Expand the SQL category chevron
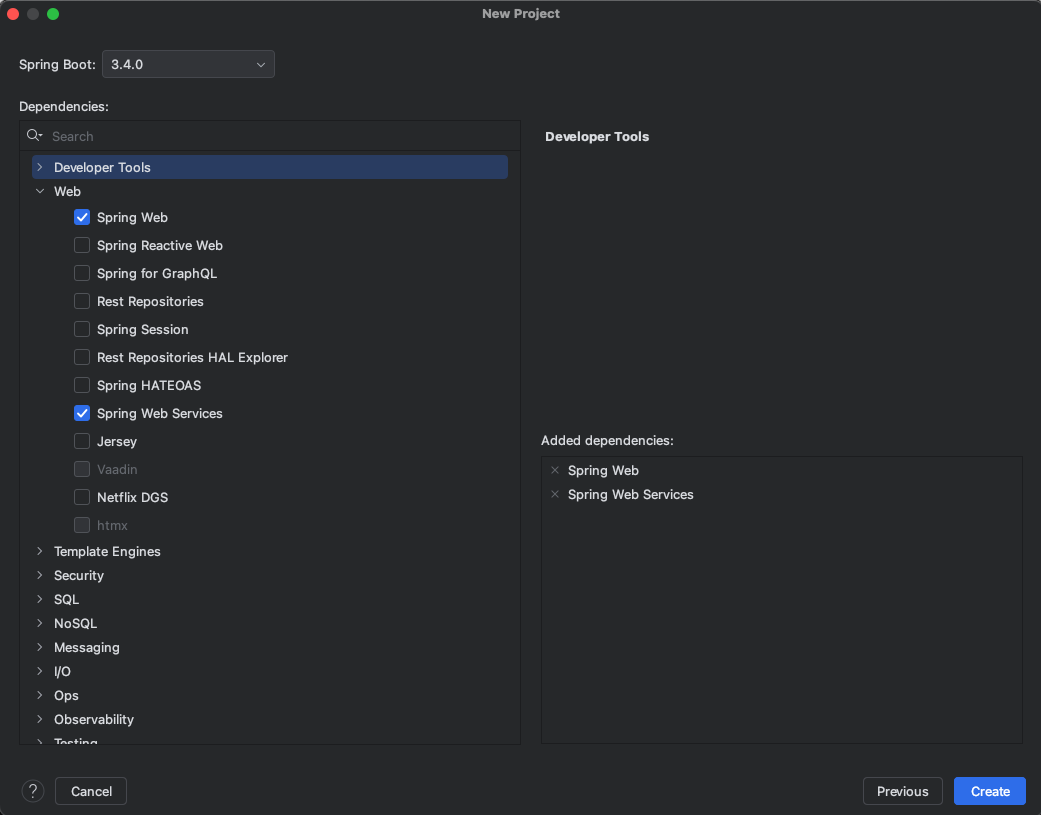The width and height of the screenshot is (1041, 815). click(x=40, y=599)
